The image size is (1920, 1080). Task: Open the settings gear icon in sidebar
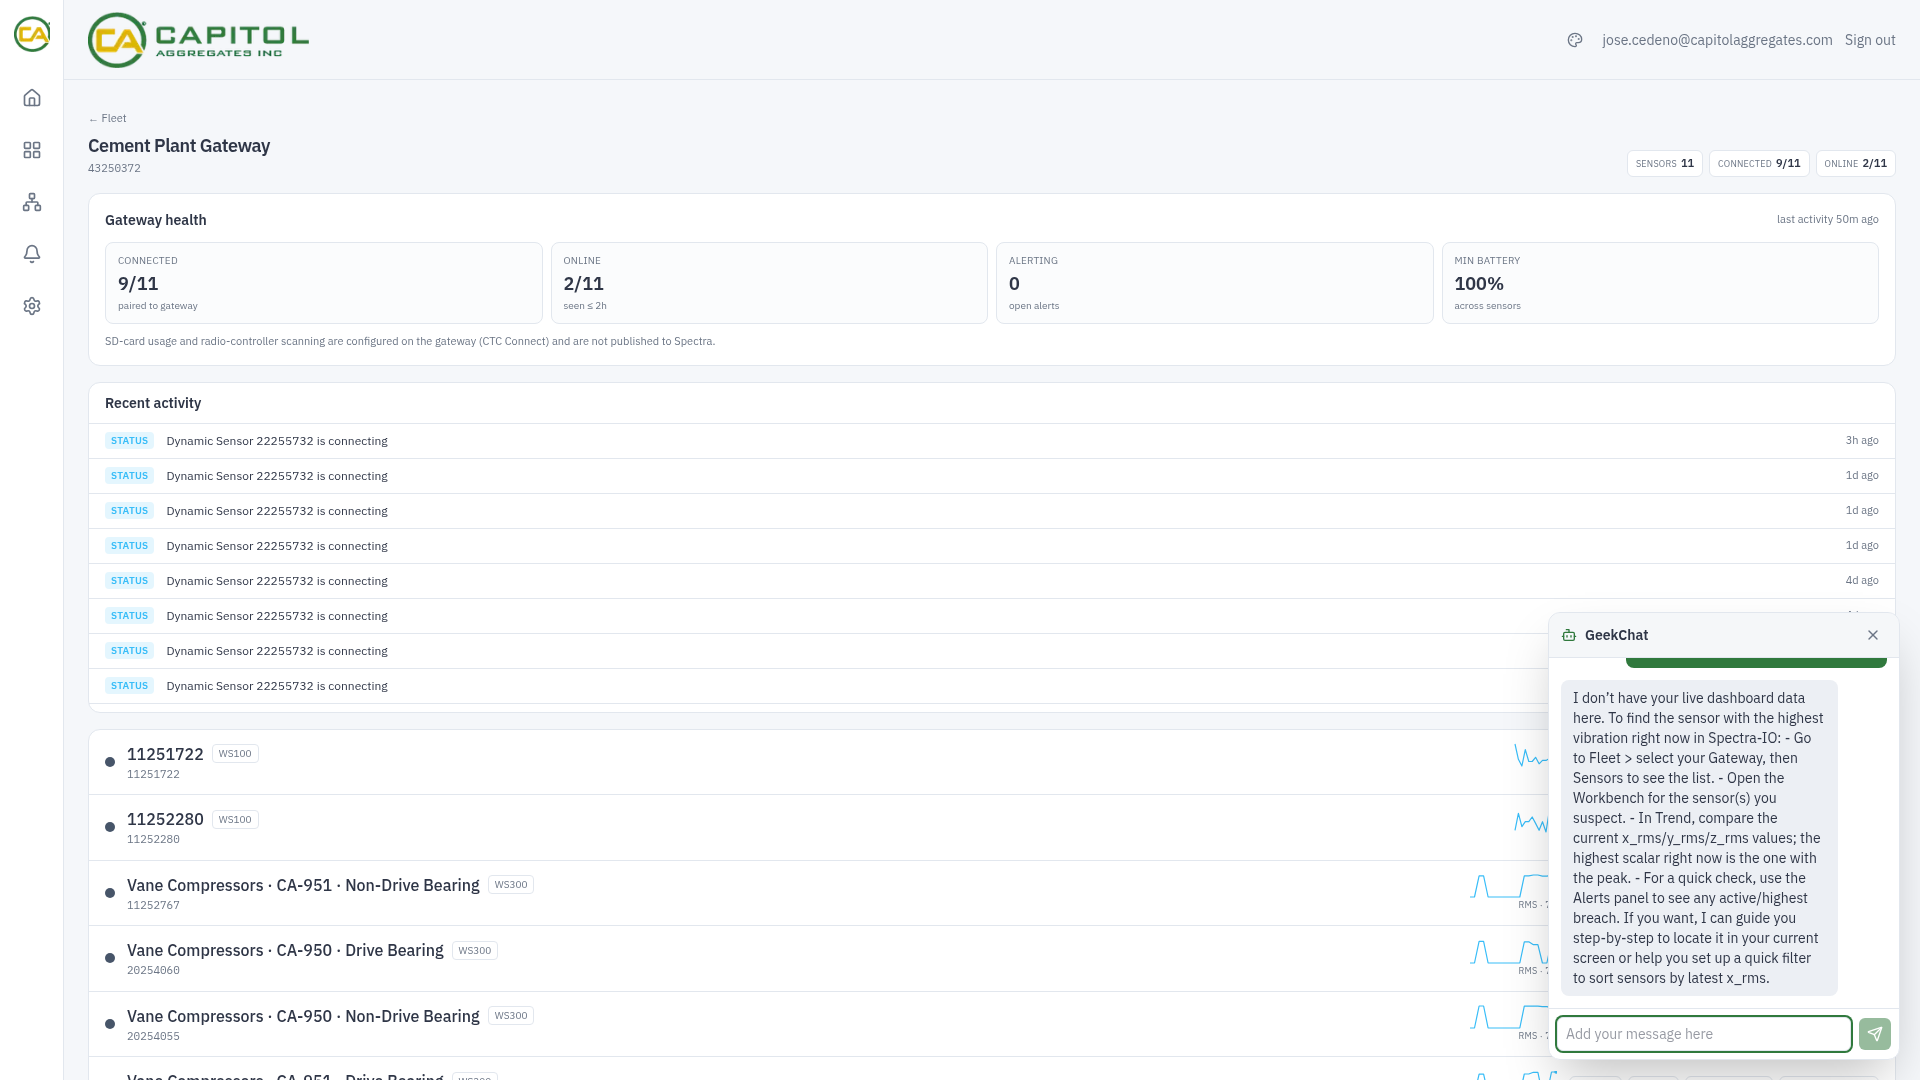pyautogui.click(x=32, y=306)
